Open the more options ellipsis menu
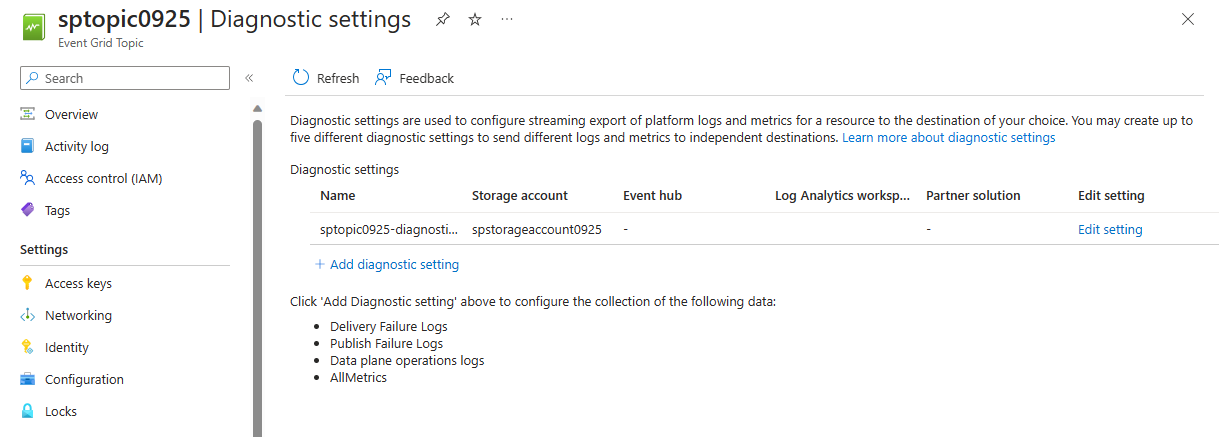The image size is (1223, 437). pyautogui.click(x=507, y=19)
